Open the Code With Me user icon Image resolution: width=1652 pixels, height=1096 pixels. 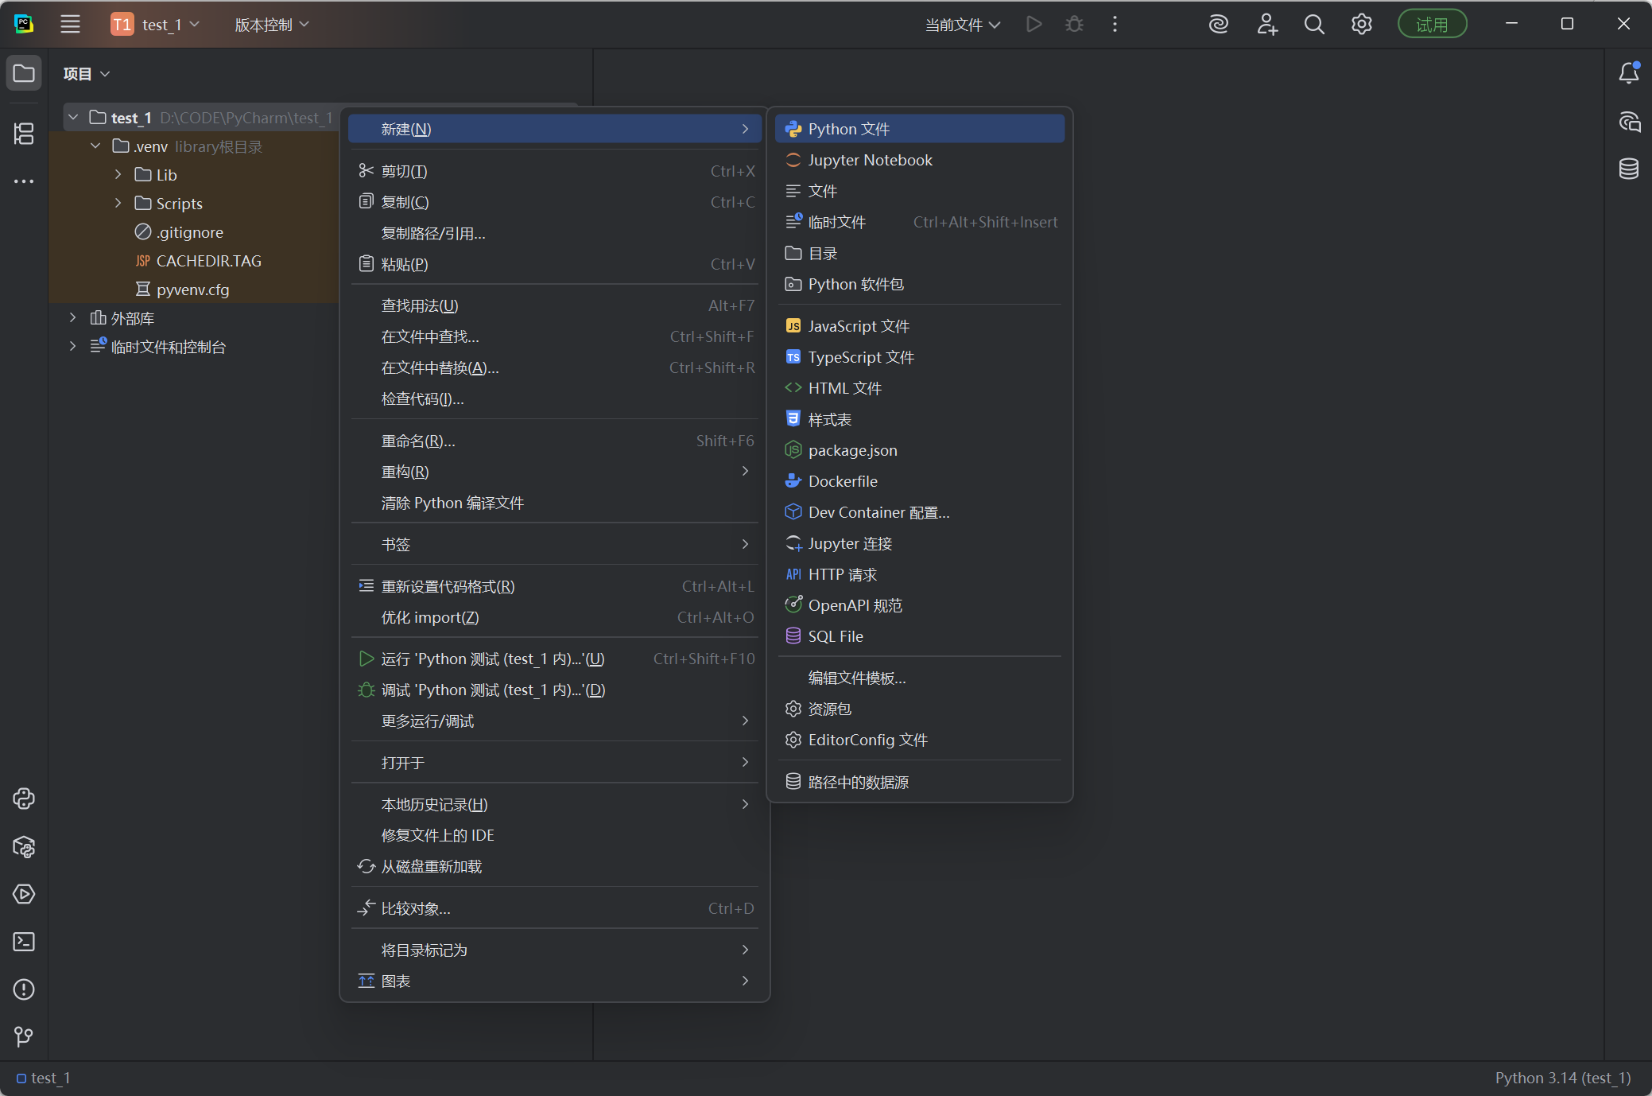tap(1267, 24)
